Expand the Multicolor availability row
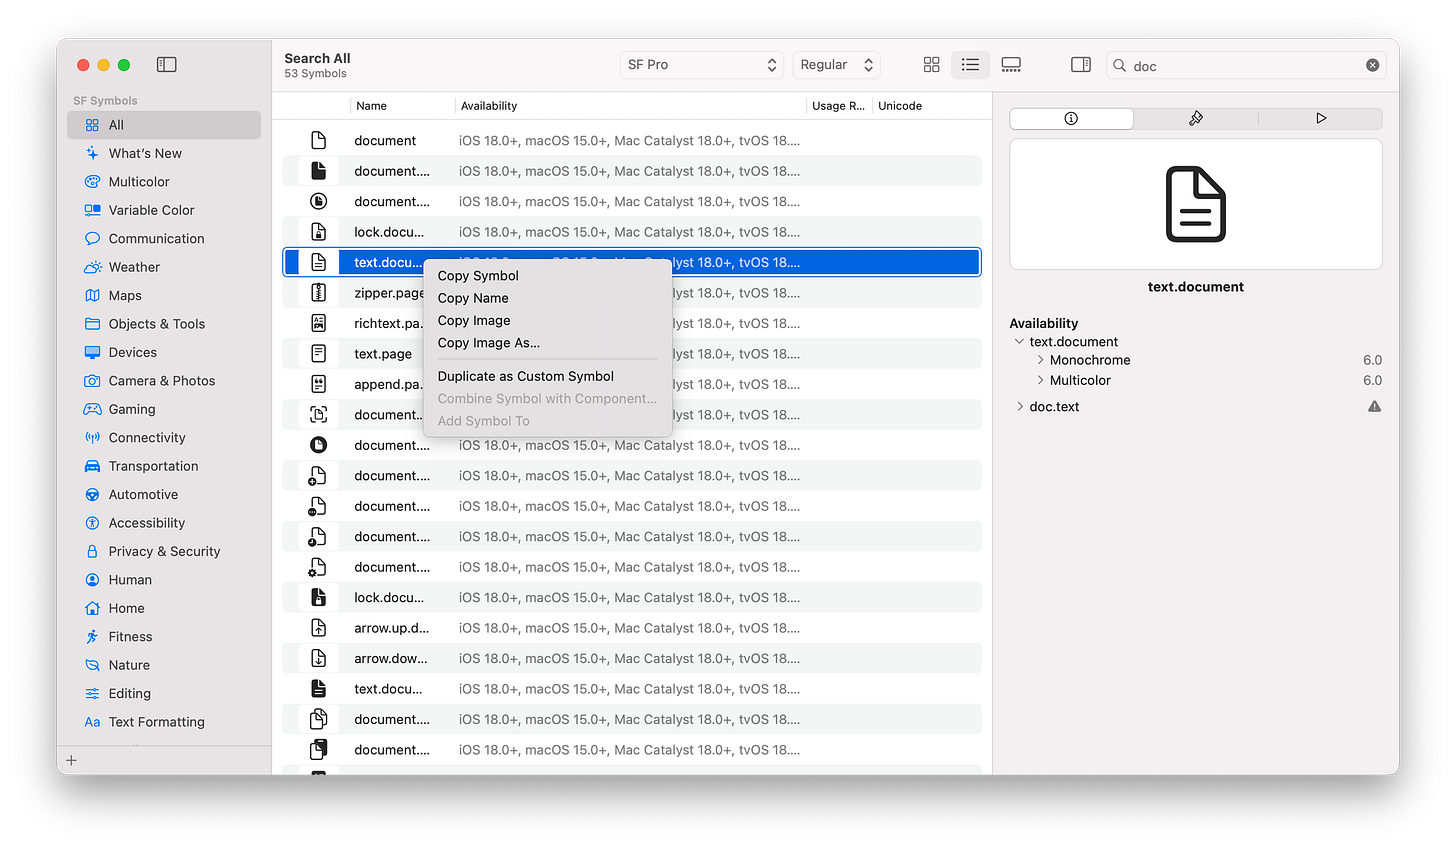The width and height of the screenshot is (1456, 850). [x=1040, y=381]
